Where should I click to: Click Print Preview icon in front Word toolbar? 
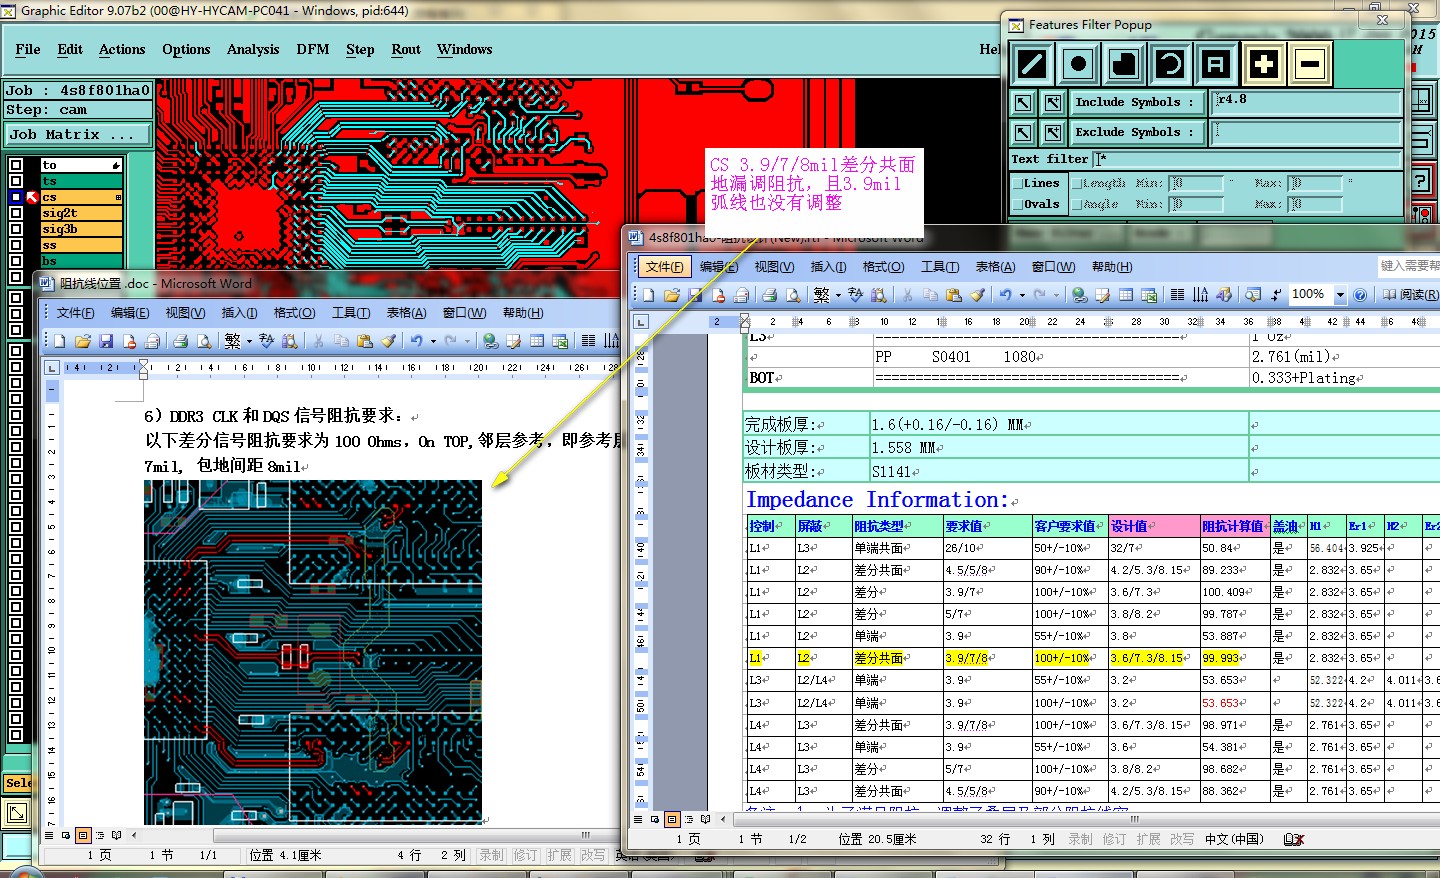(792, 295)
